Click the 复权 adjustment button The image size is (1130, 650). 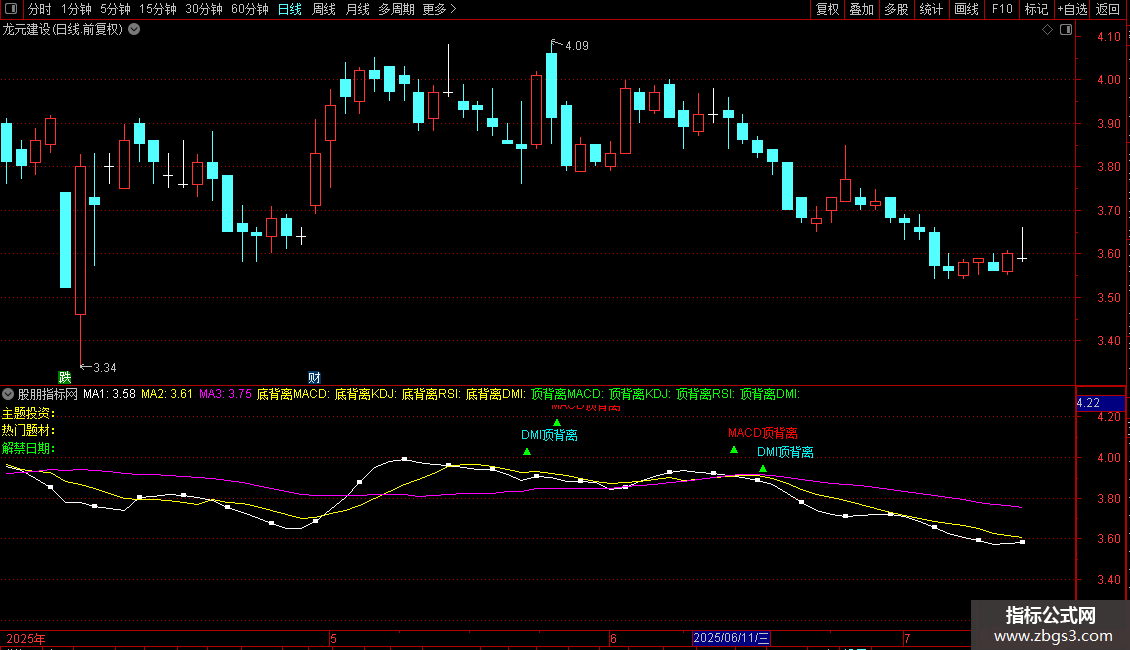point(827,9)
